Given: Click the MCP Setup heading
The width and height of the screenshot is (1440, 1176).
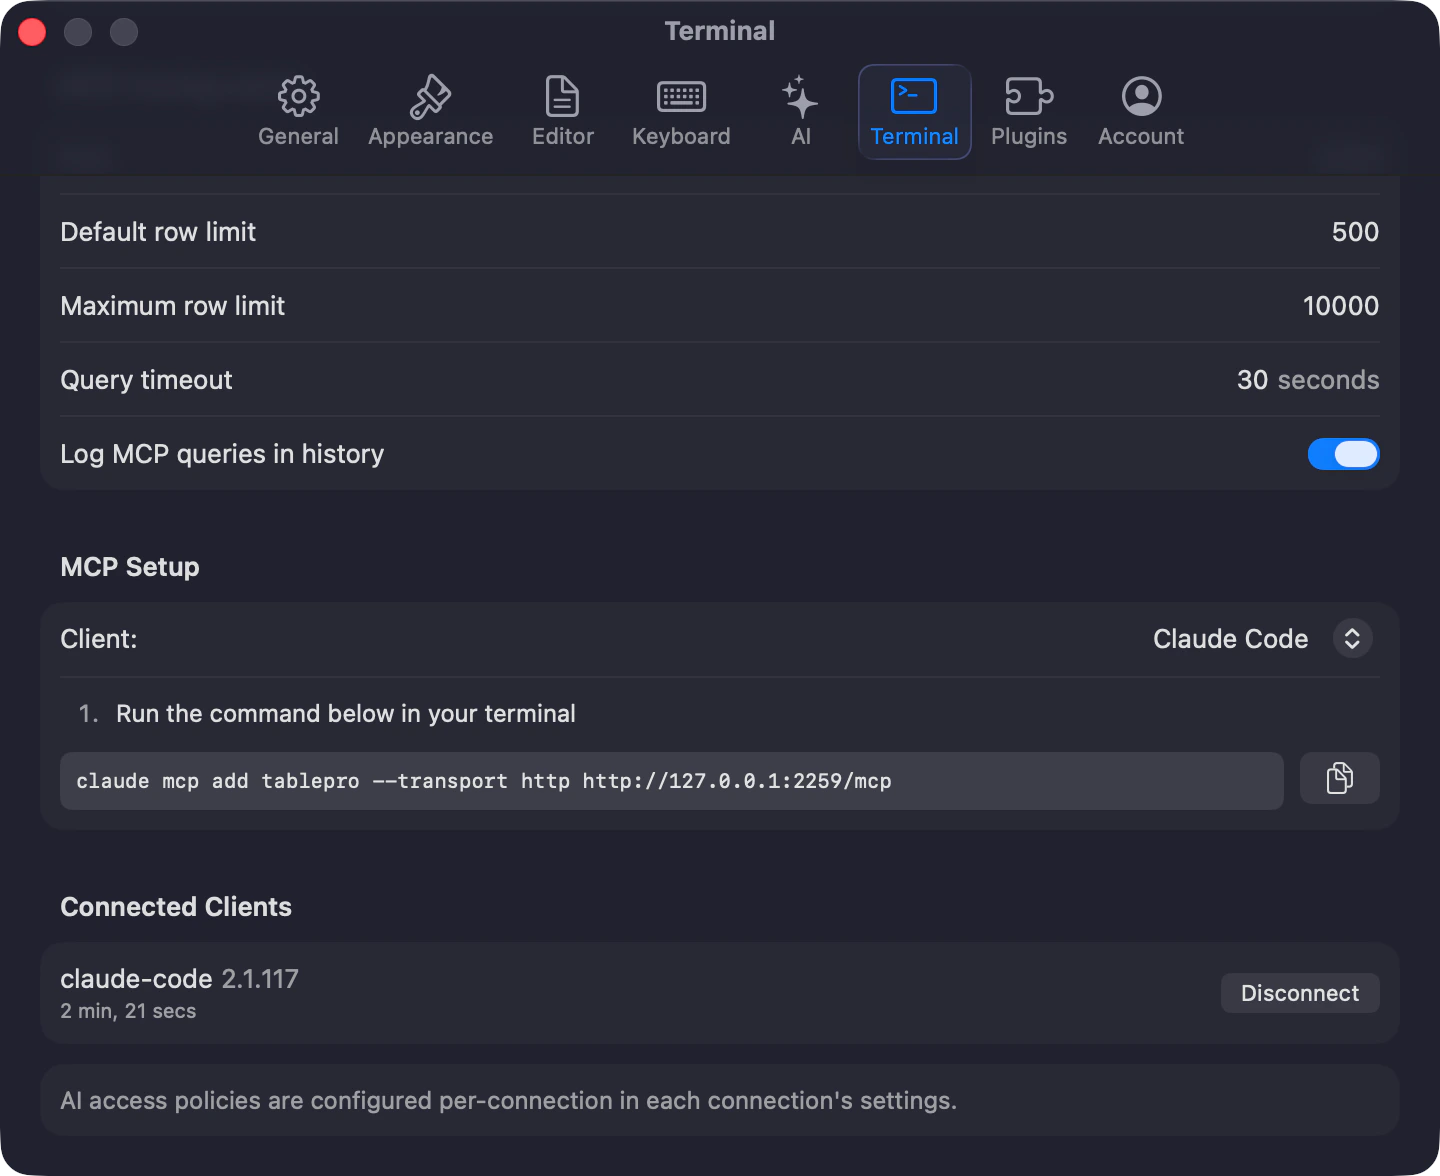Looking at the screenshot, I should pos(130,567).
